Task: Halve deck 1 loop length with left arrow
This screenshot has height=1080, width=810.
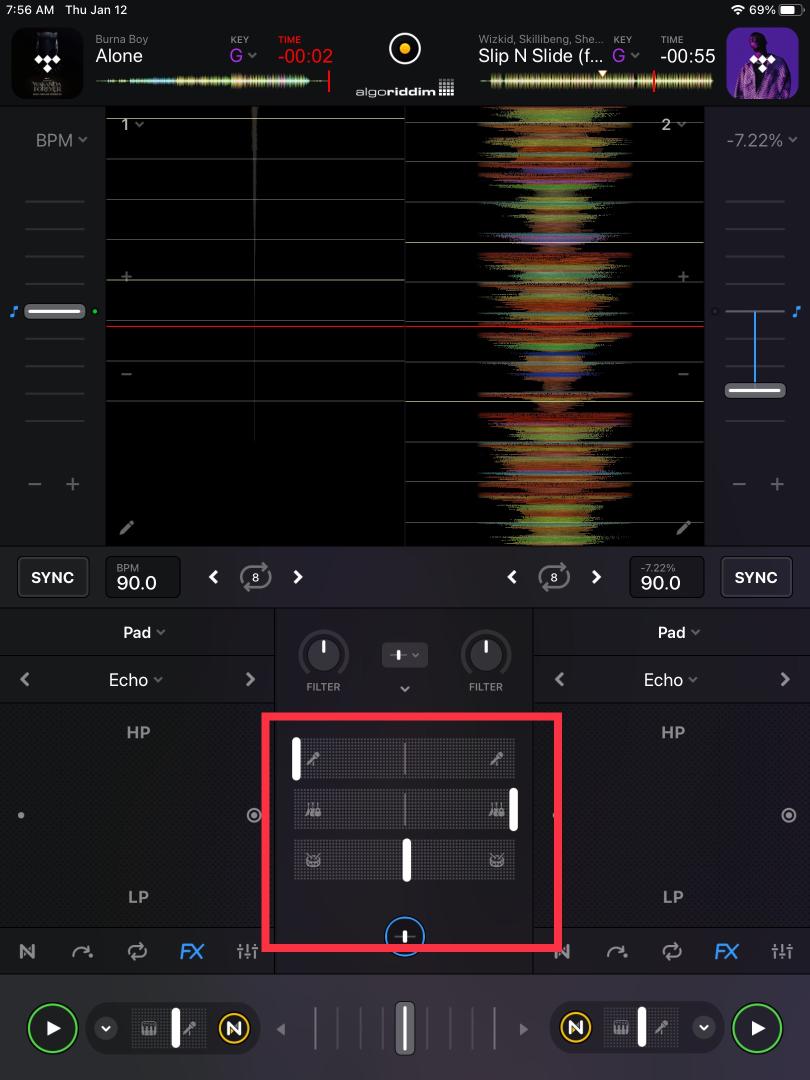Action: point(214,577)
